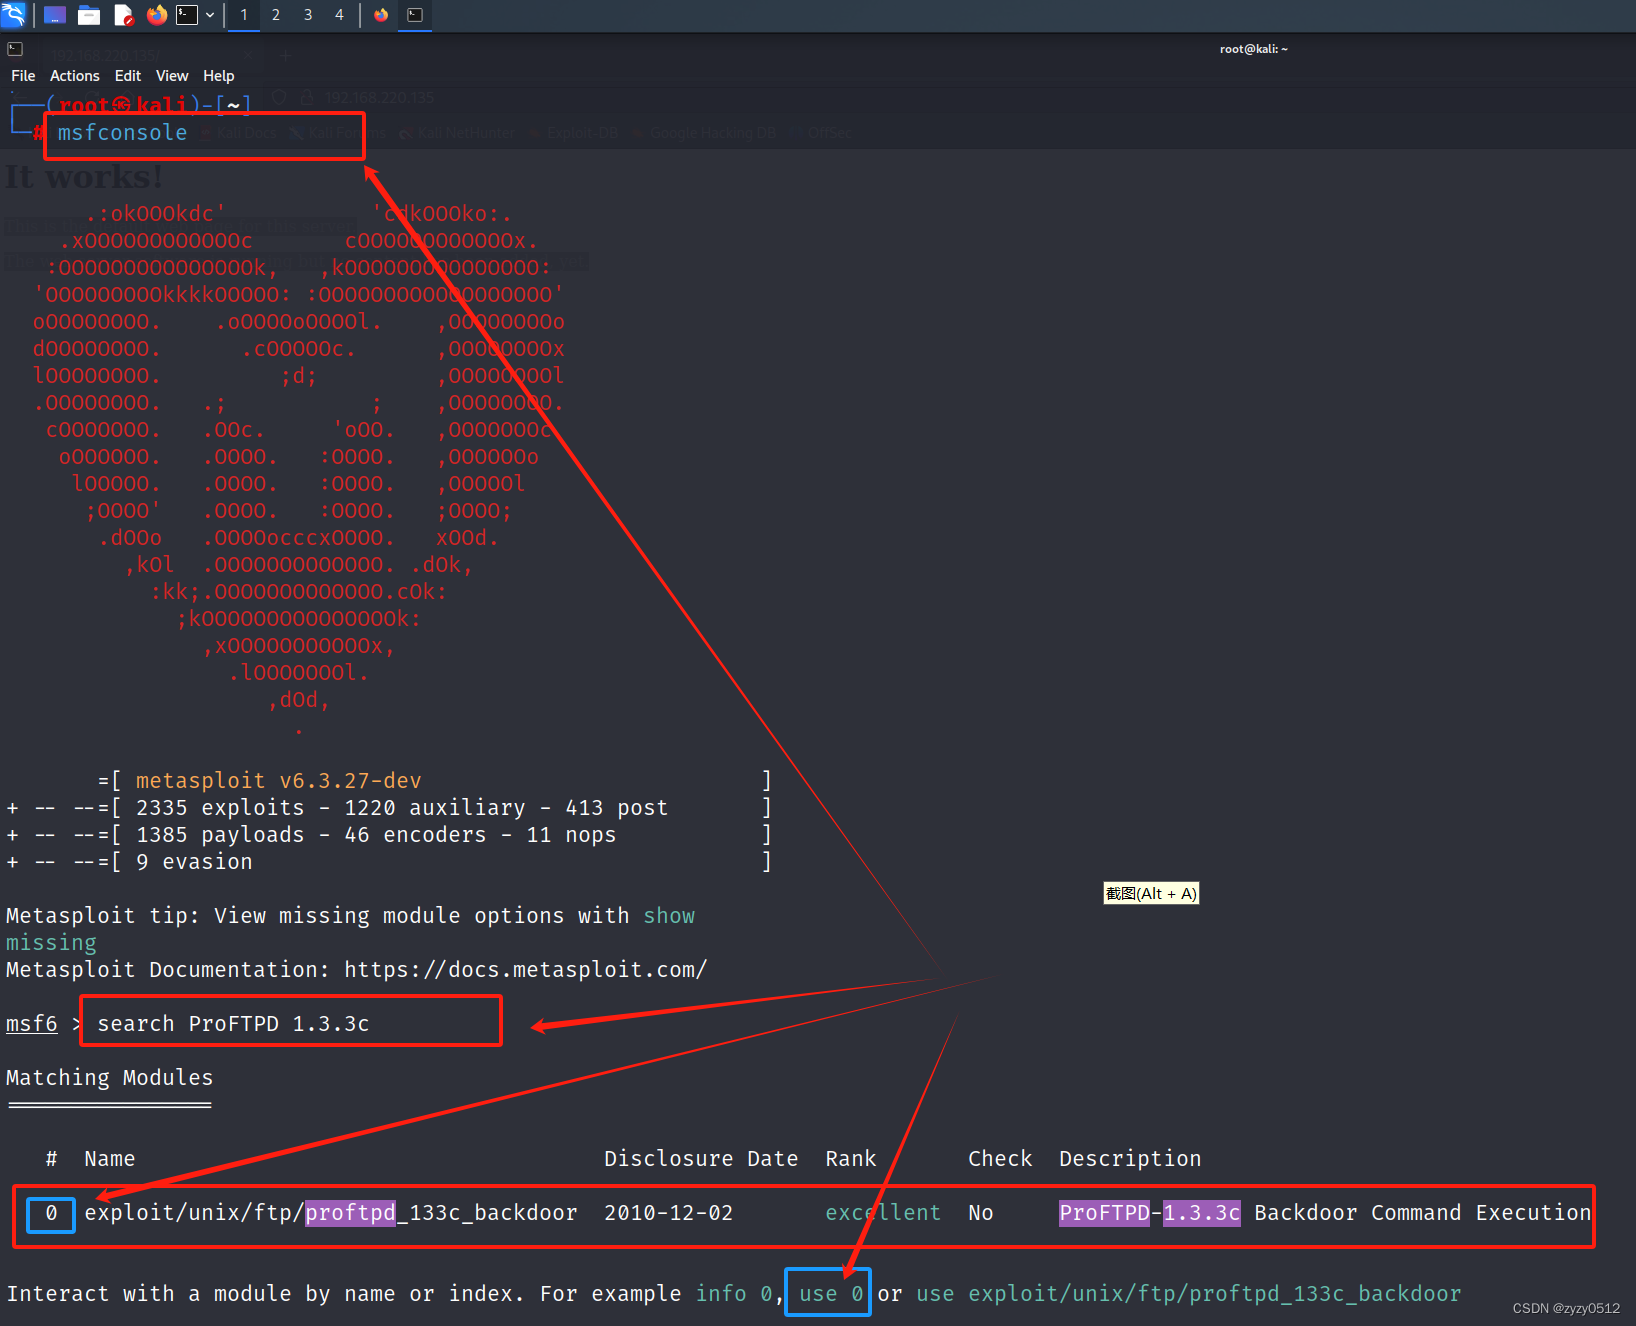Open the View menu
The height and width of the screenshot is (1326, 1636).
point(172,76)
